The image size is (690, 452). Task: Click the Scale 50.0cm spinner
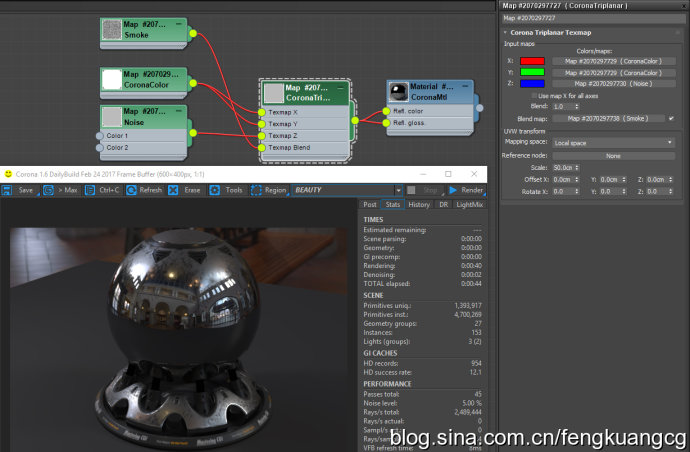tap(577, 168)
